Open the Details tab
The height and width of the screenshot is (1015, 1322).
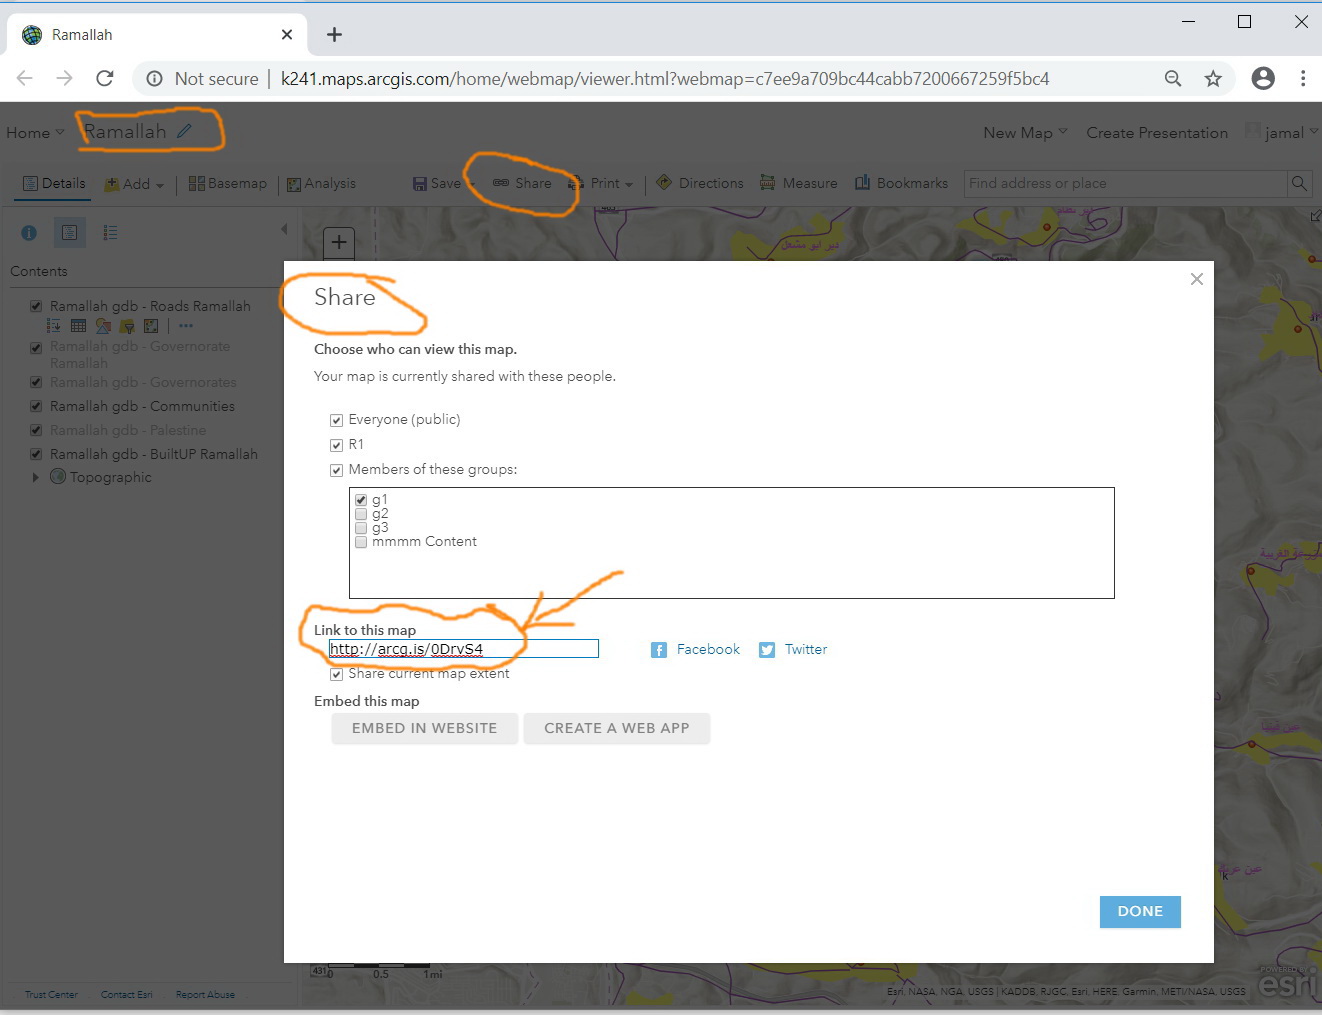point(54,183)
